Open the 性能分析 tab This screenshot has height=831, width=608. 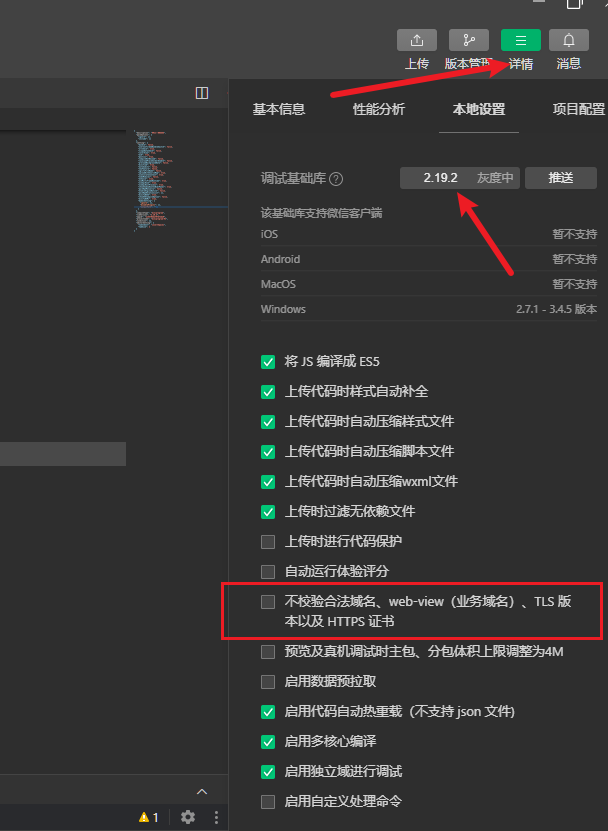[379, 110]
